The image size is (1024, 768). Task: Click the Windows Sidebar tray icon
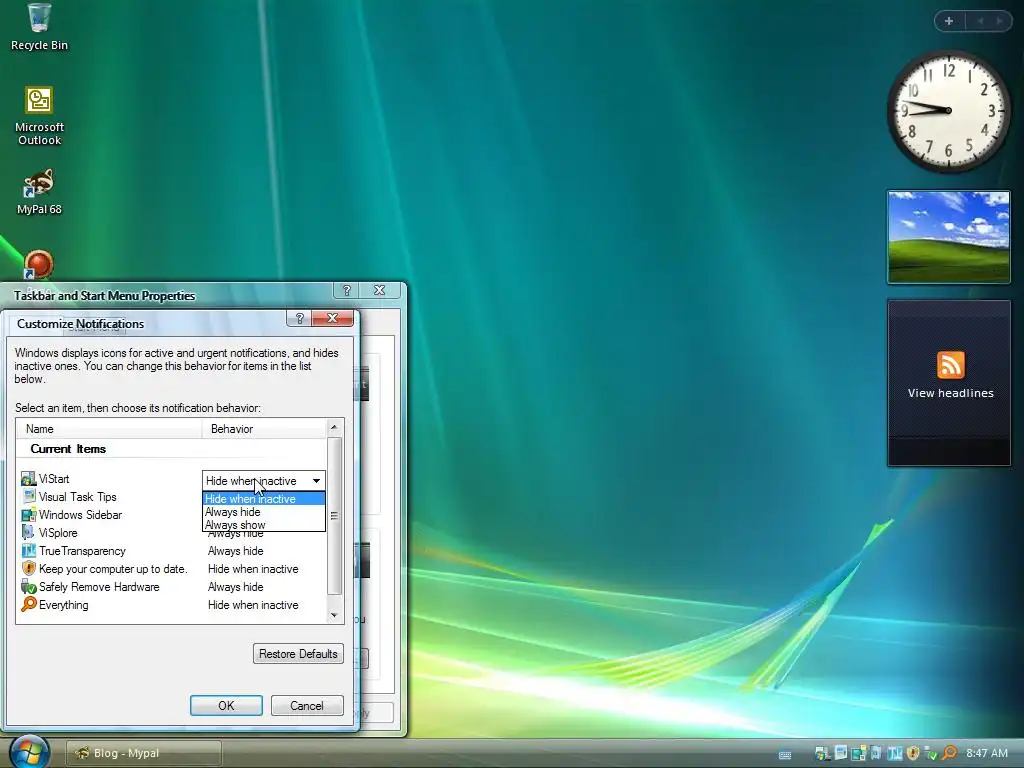coord(859,753)
